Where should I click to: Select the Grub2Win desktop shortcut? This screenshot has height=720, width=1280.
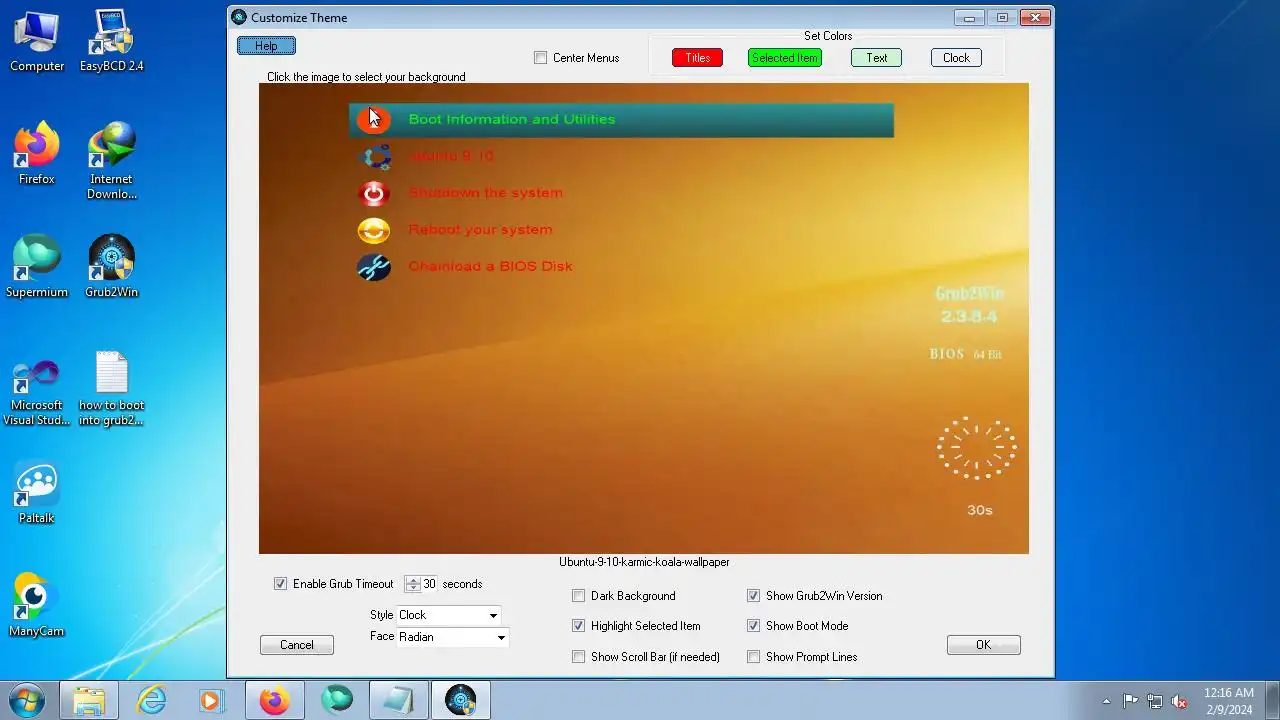click(112, 267)
